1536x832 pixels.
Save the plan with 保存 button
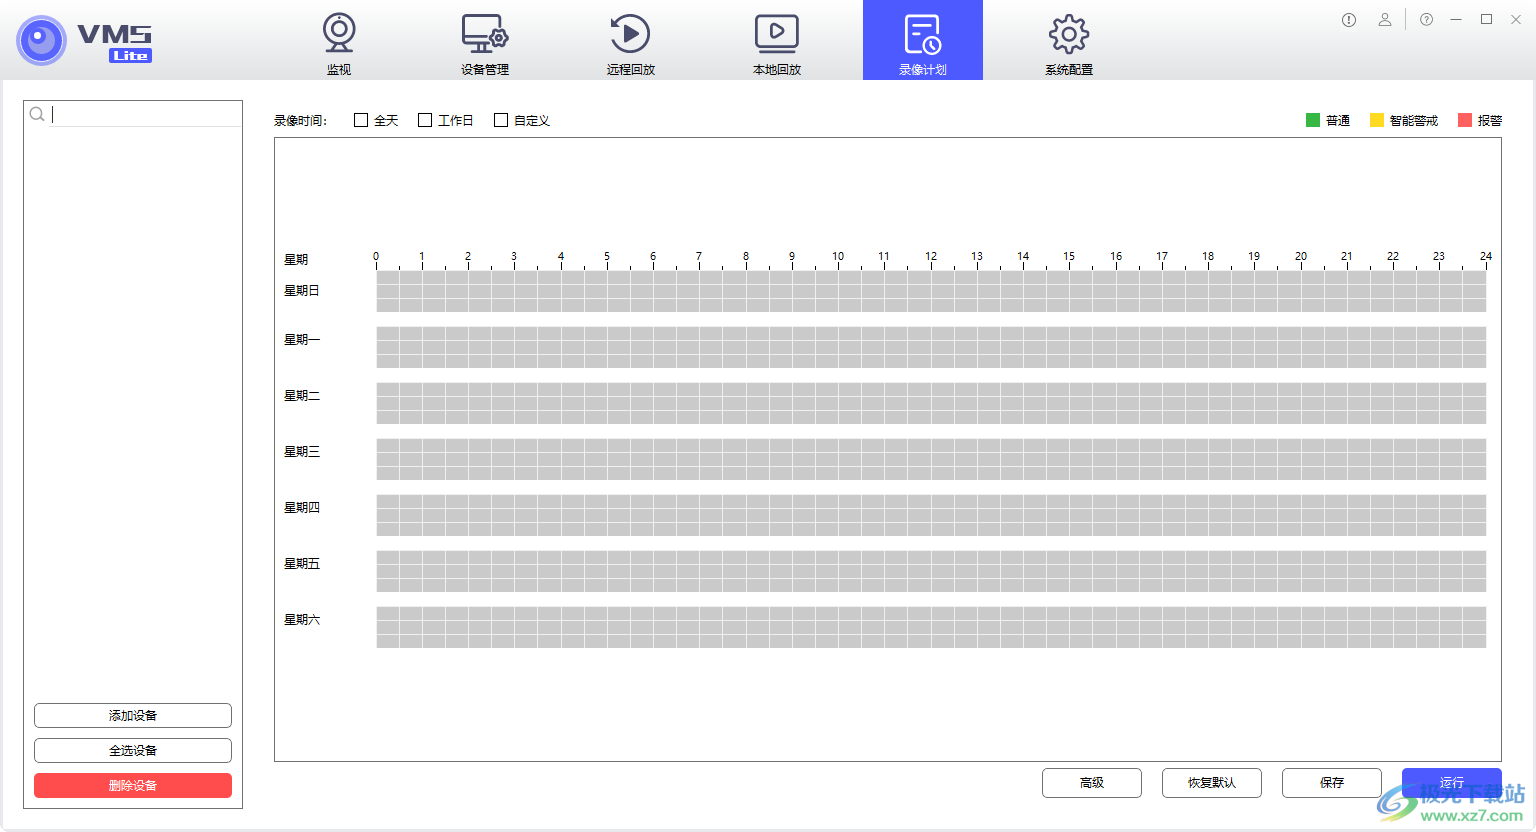tap(1331, 783)
